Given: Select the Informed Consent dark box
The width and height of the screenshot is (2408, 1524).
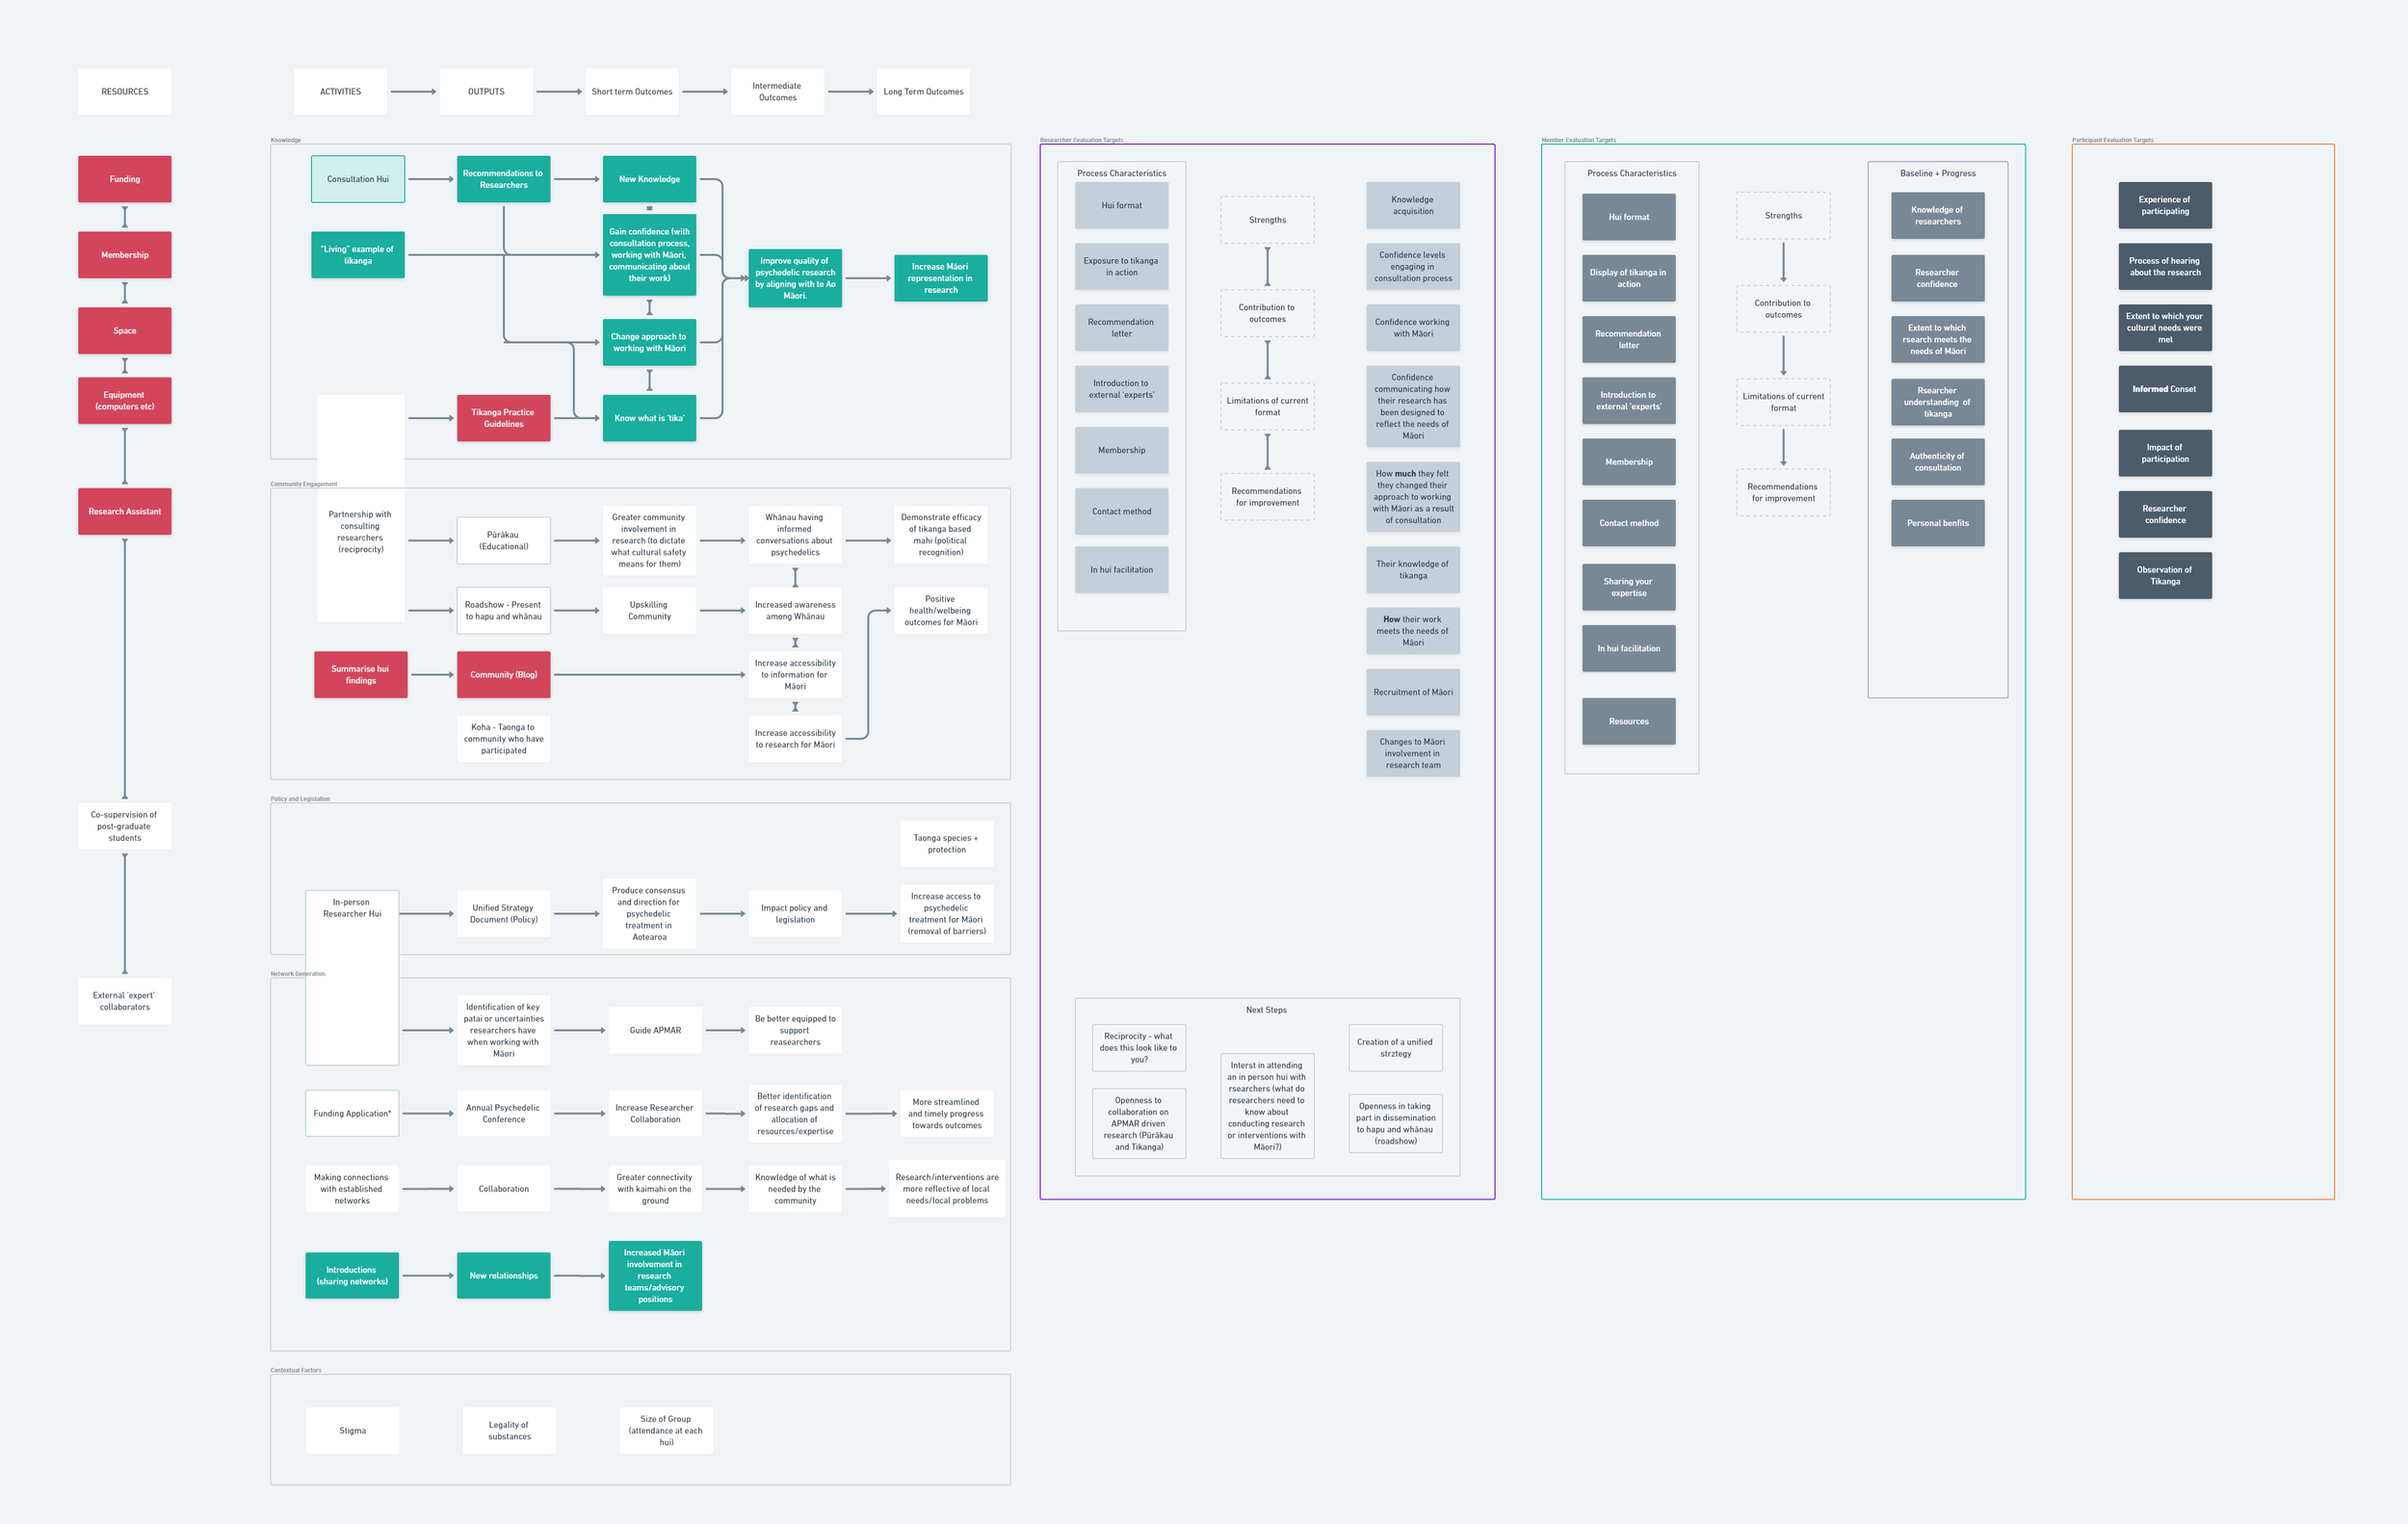Looking at the screenshot, I should coord(2165,389).
